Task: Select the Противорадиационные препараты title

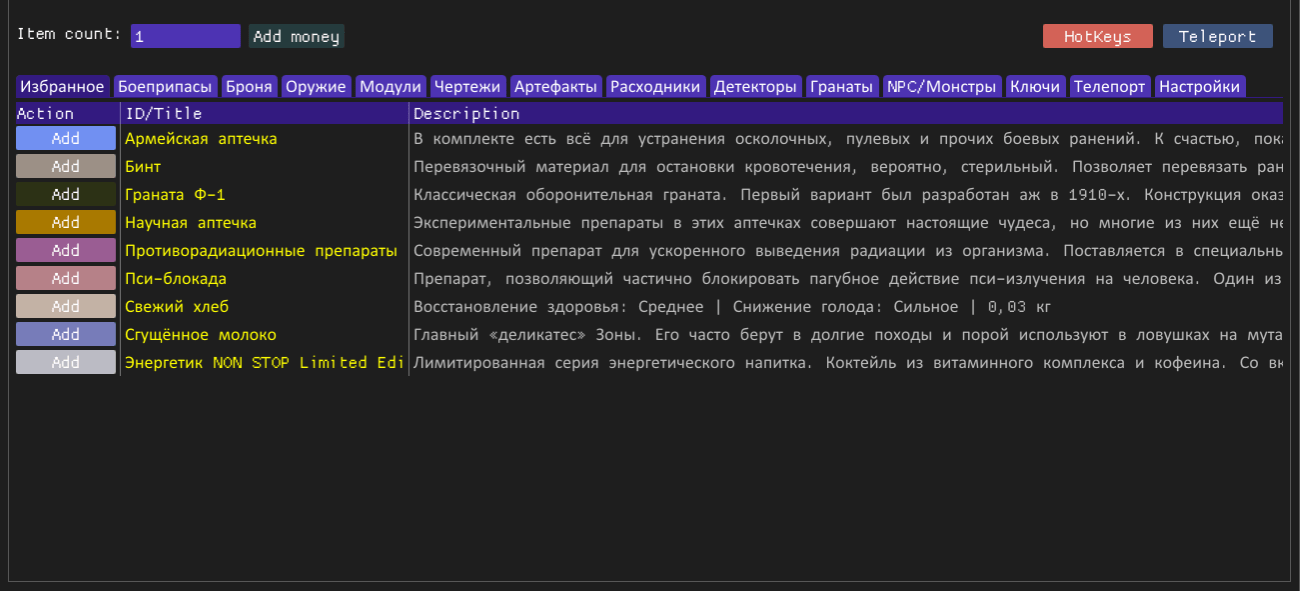Action: (x=261, y=250)
